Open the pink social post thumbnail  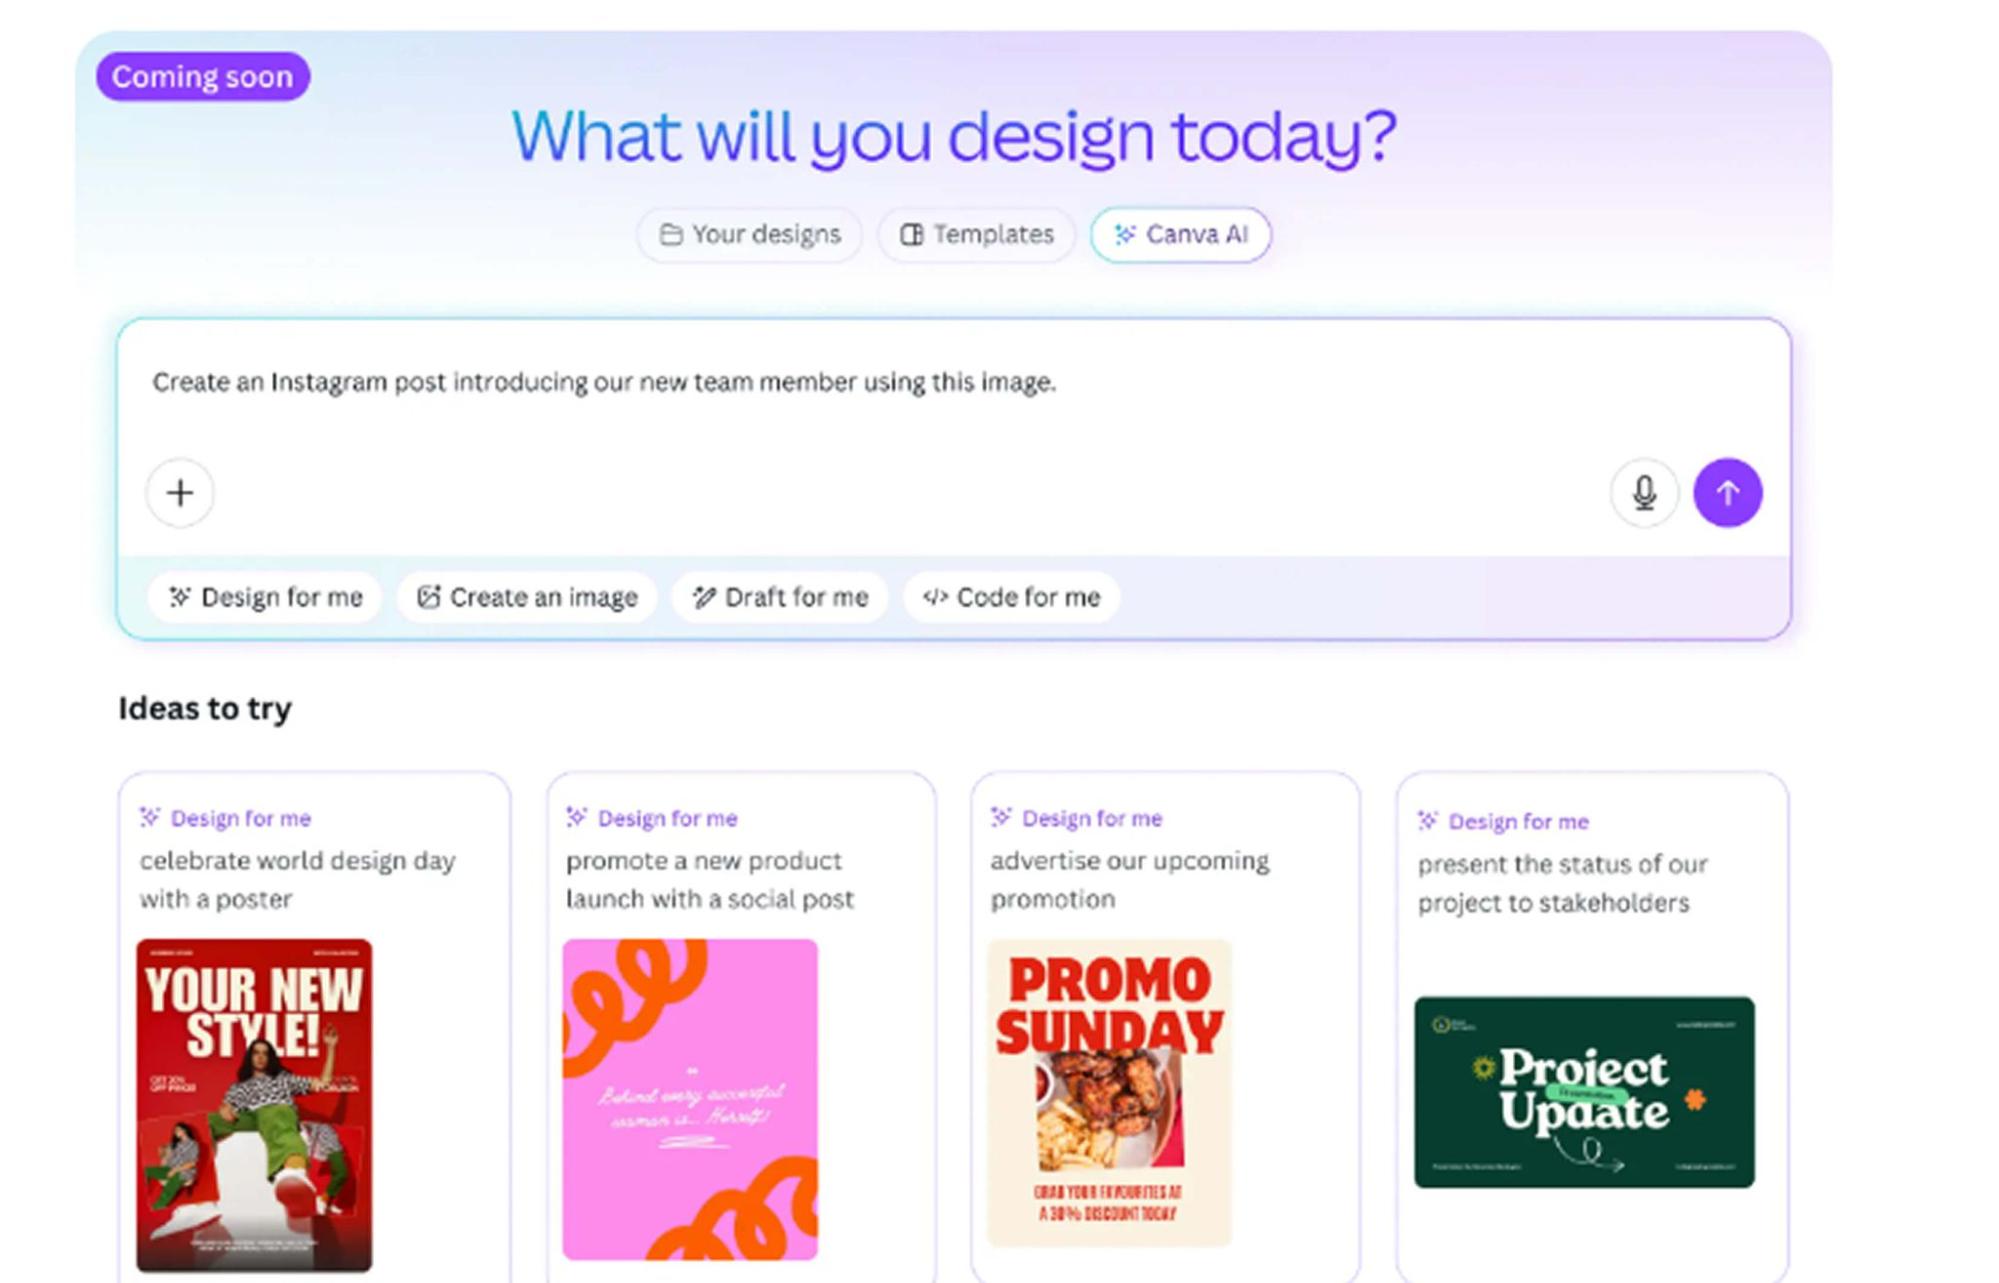[690, 1099]
